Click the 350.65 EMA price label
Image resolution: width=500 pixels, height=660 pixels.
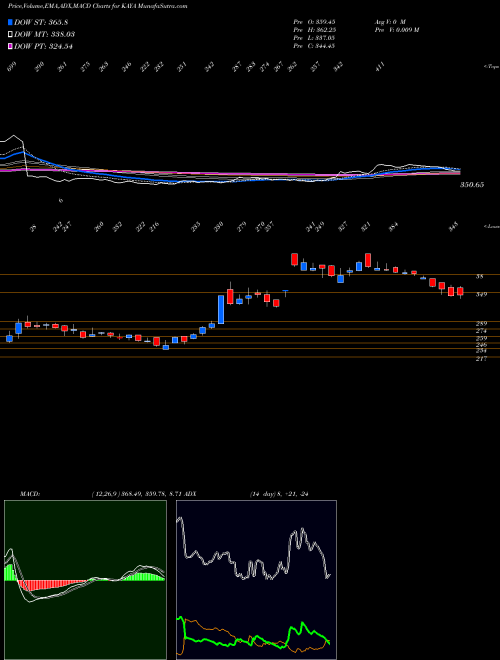coord(472,185)
